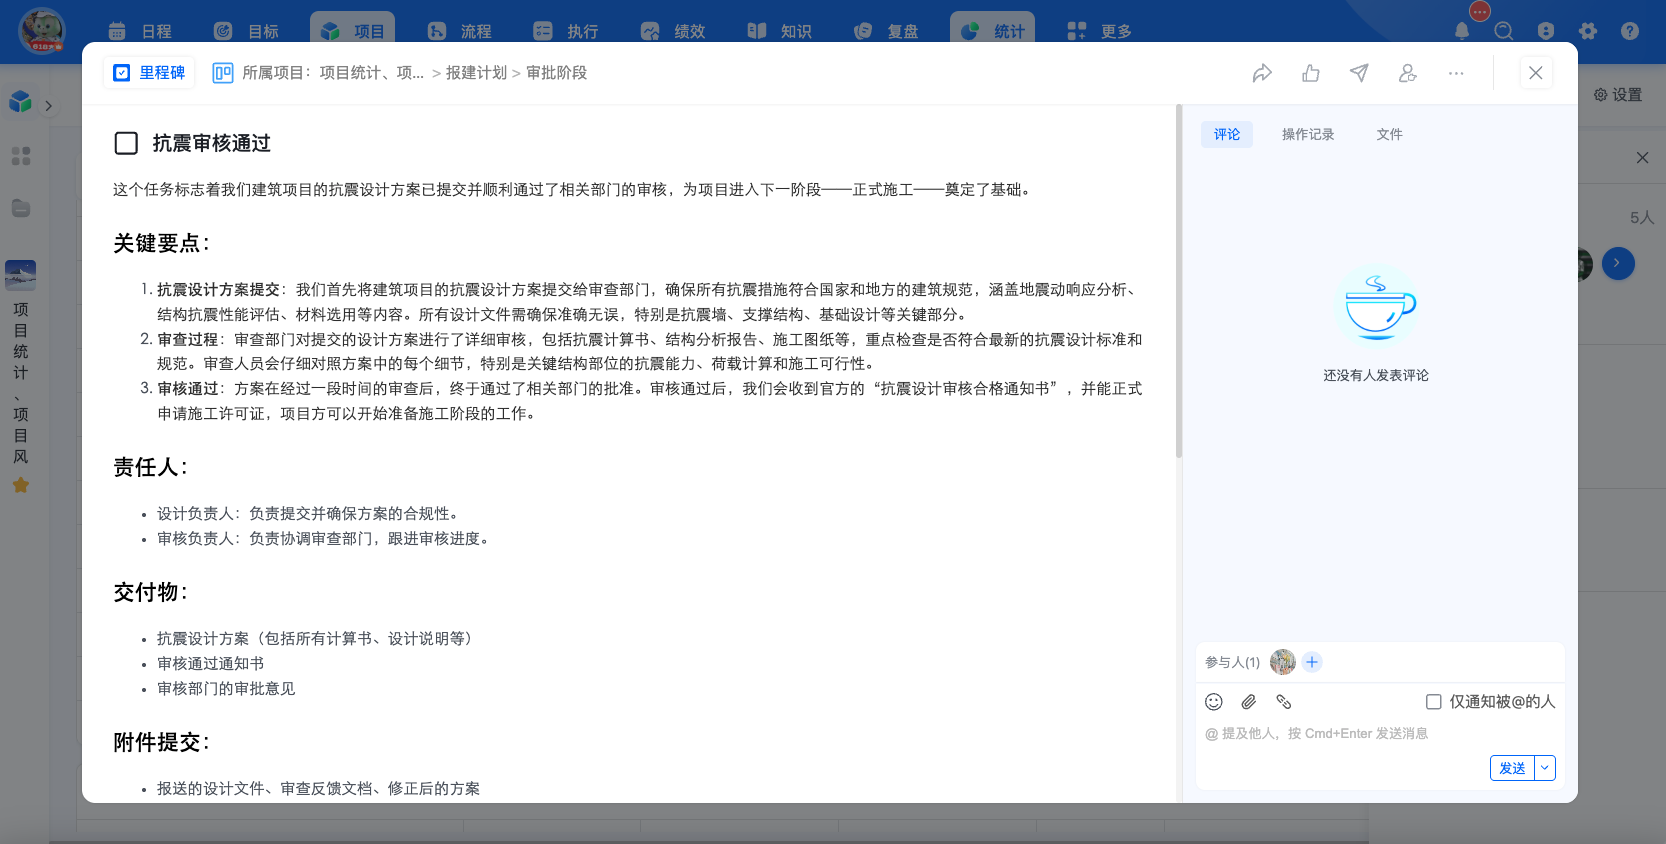
Task: Click the content area vertical scrollbar
Action: point(1179,281)
